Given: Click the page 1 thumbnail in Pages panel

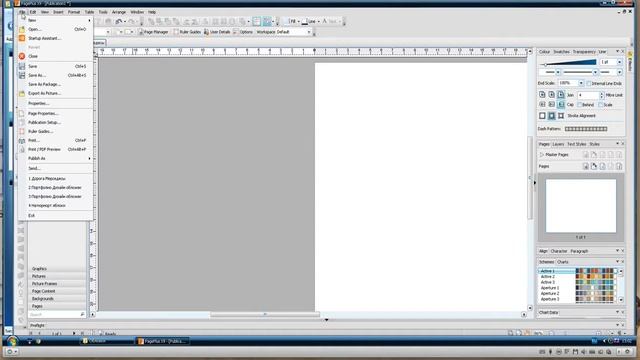Looking at the screenshot, I should click(x=580, y=206).
